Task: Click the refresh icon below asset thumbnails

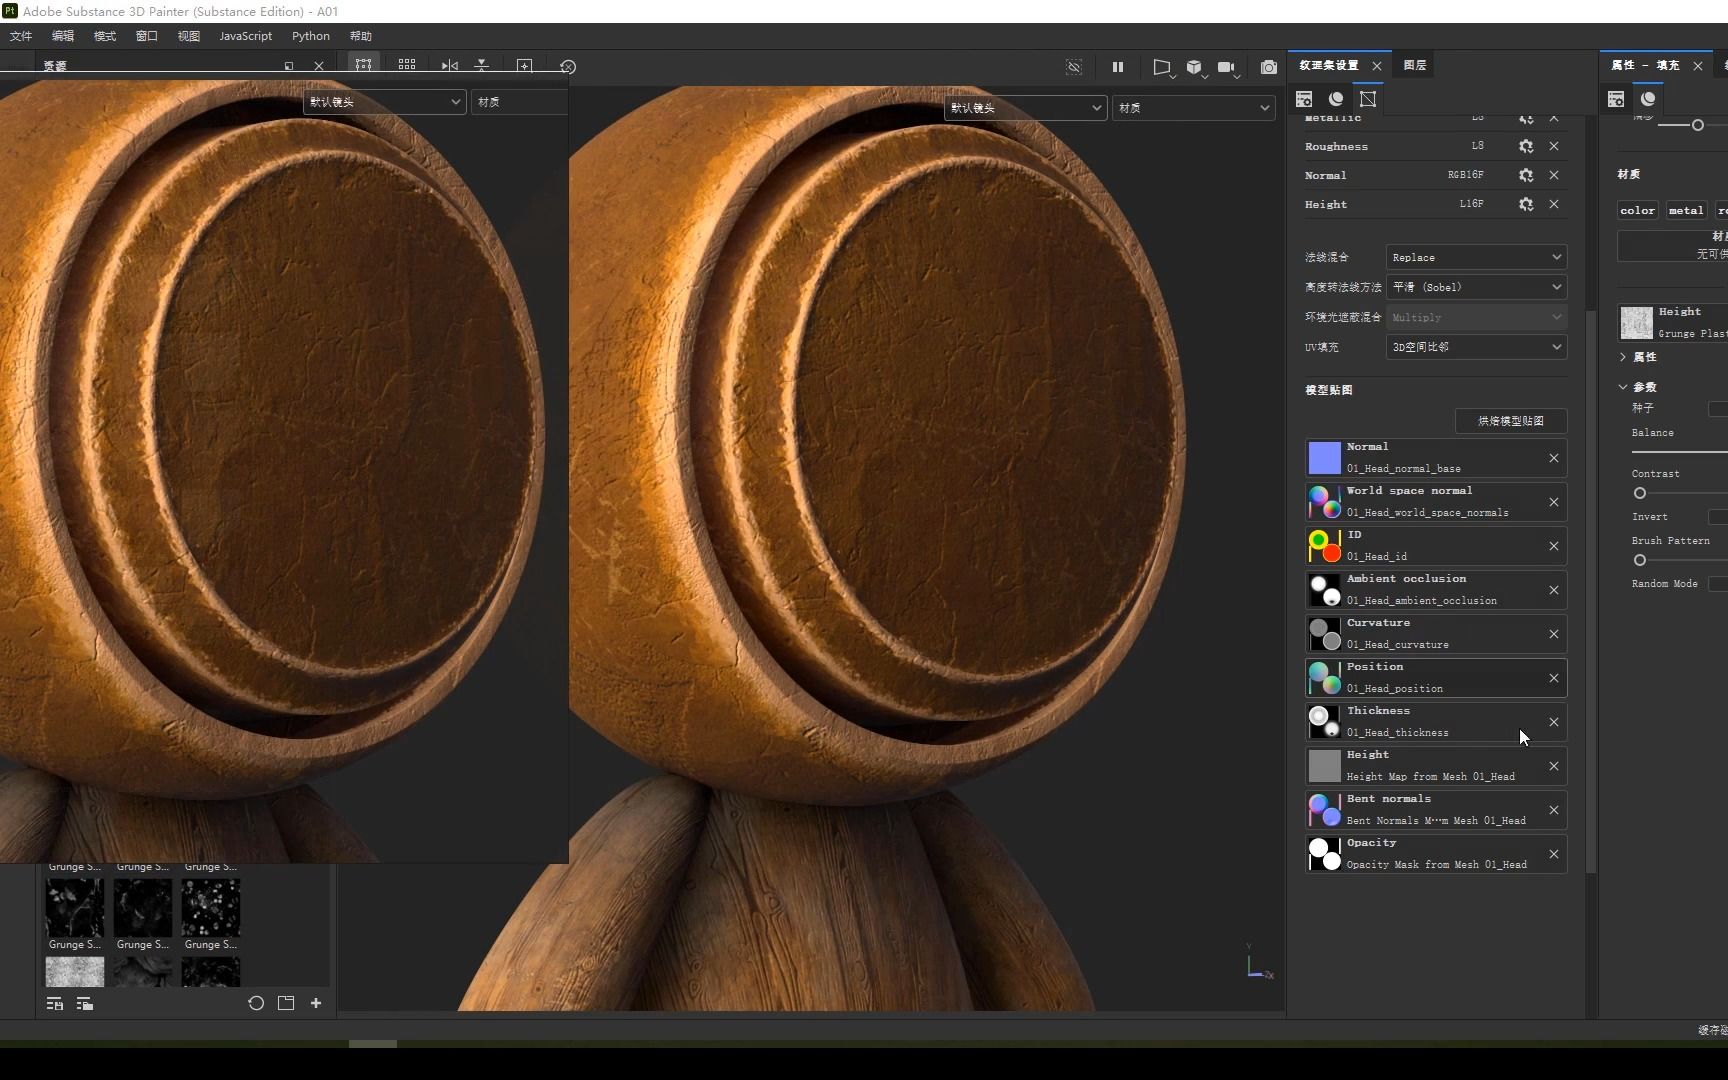Action: tap(256, 1003)
